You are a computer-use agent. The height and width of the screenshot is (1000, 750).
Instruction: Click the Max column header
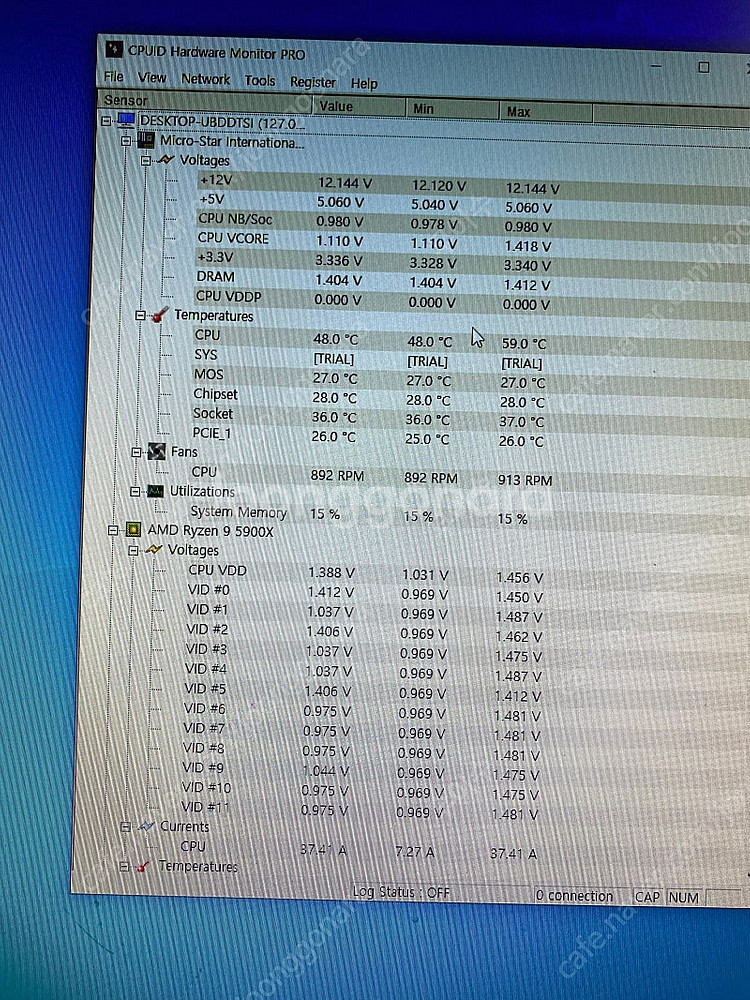pos(546,112)
